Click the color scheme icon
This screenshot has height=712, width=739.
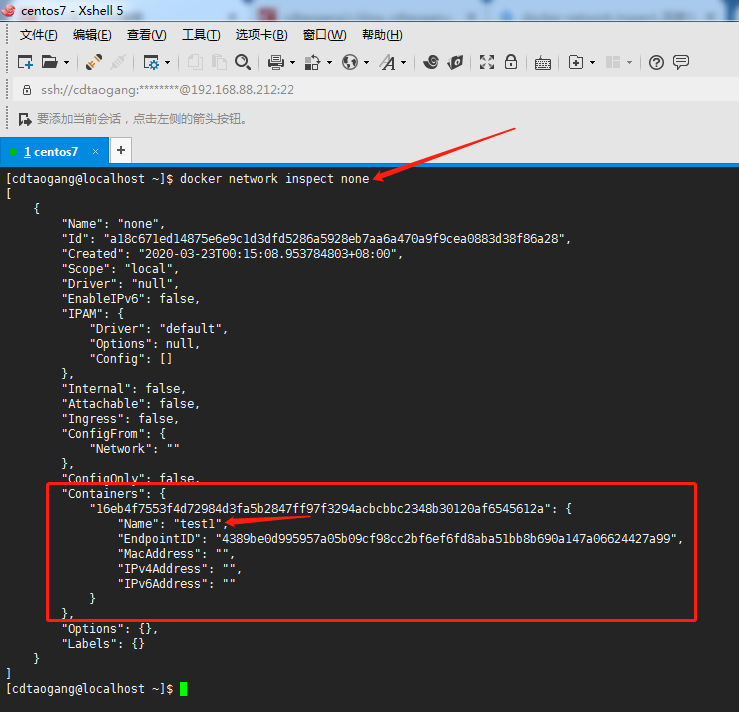click(x=312, y=62)
